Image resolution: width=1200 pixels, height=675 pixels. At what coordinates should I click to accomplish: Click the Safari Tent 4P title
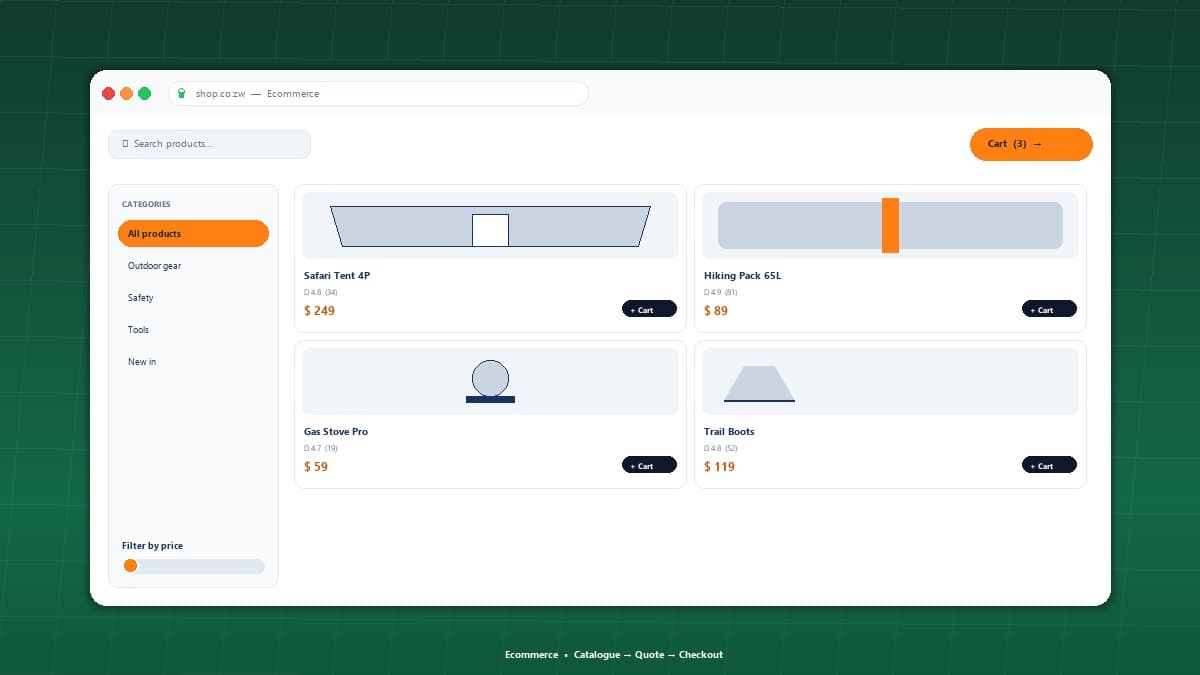click(x=337, y=276)
